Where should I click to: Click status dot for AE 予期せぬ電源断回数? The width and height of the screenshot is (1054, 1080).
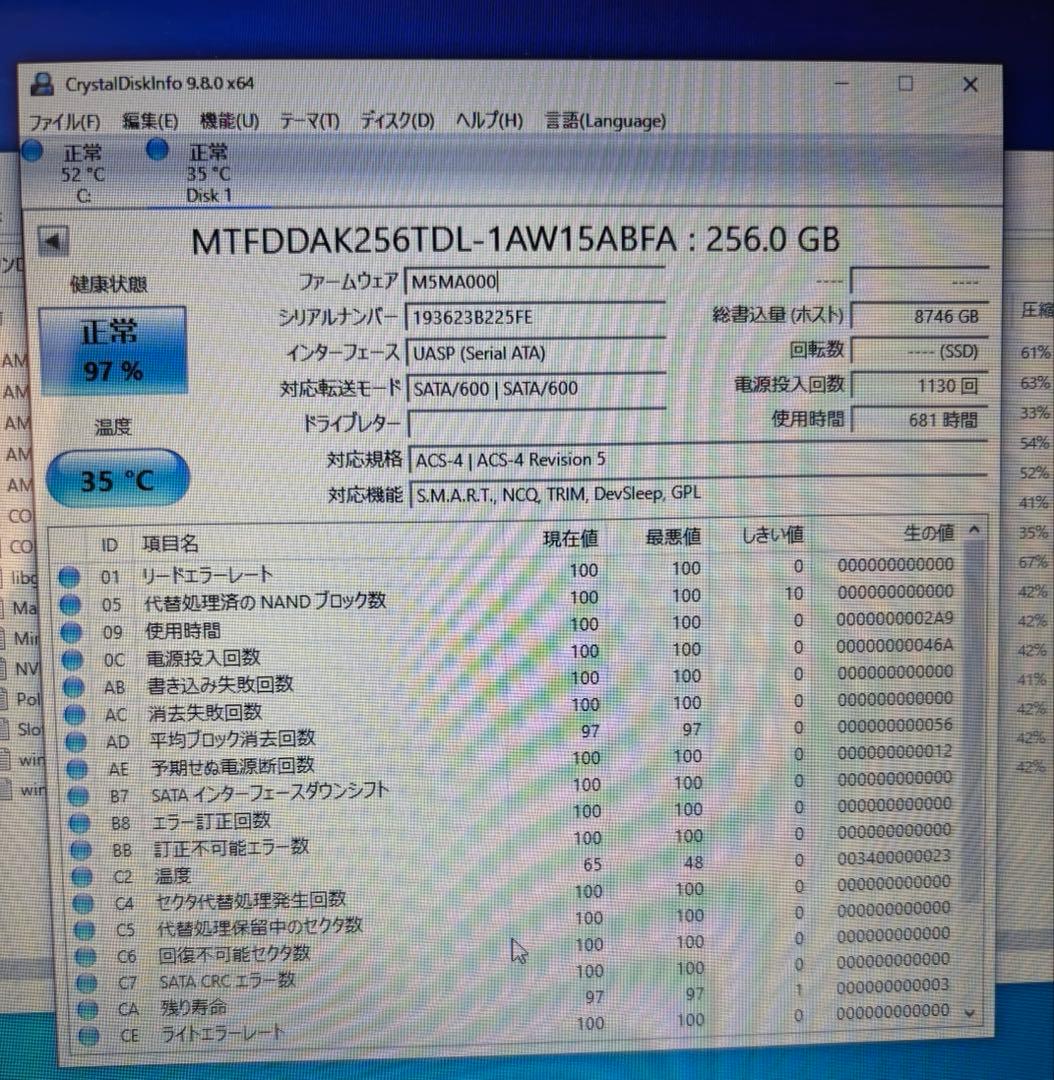pyautogui.click(x=77, y=768)
